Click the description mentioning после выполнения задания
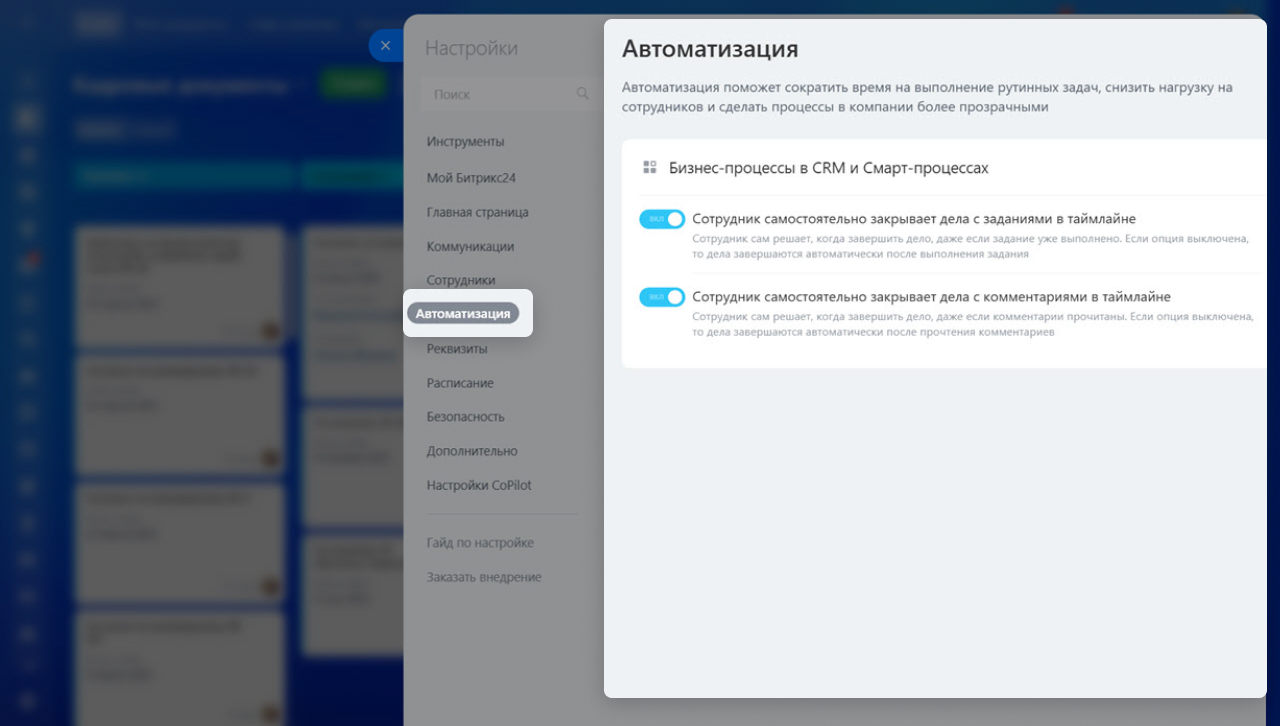1280x726 pixels. coord(971,247)
